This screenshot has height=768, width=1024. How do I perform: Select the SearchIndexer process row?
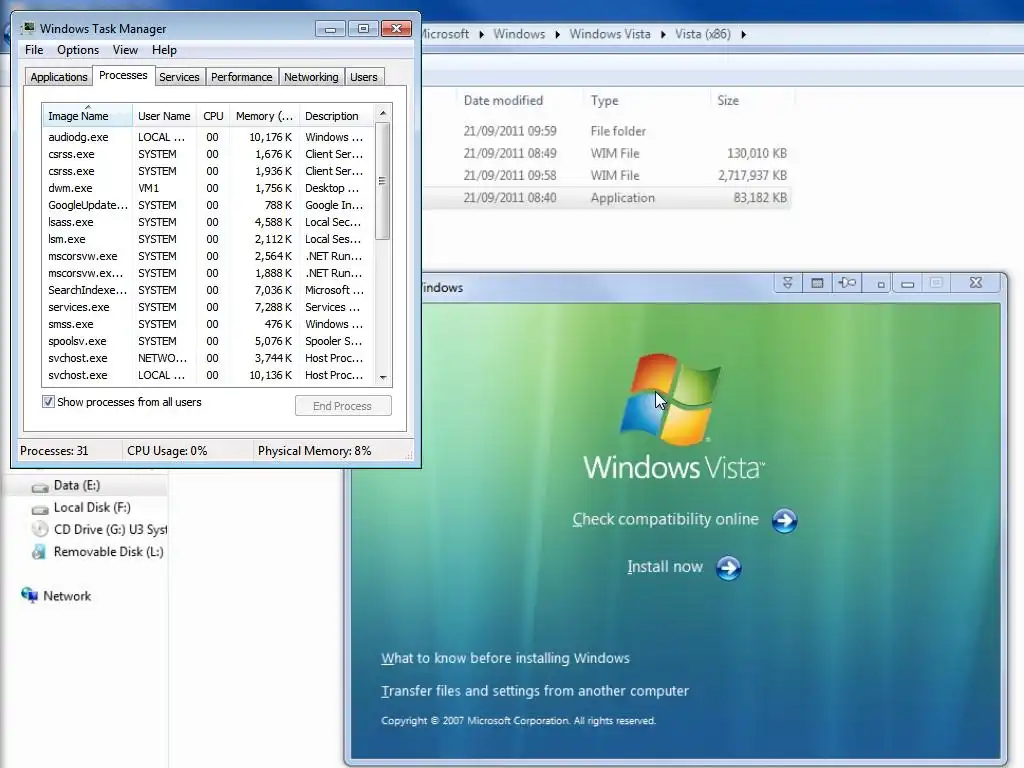(x=208, y=290)
